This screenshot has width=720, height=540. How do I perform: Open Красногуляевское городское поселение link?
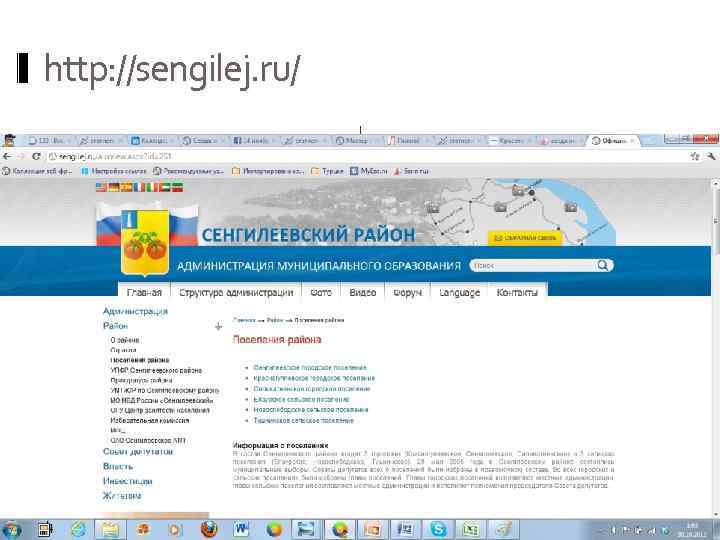coord(314,378)
